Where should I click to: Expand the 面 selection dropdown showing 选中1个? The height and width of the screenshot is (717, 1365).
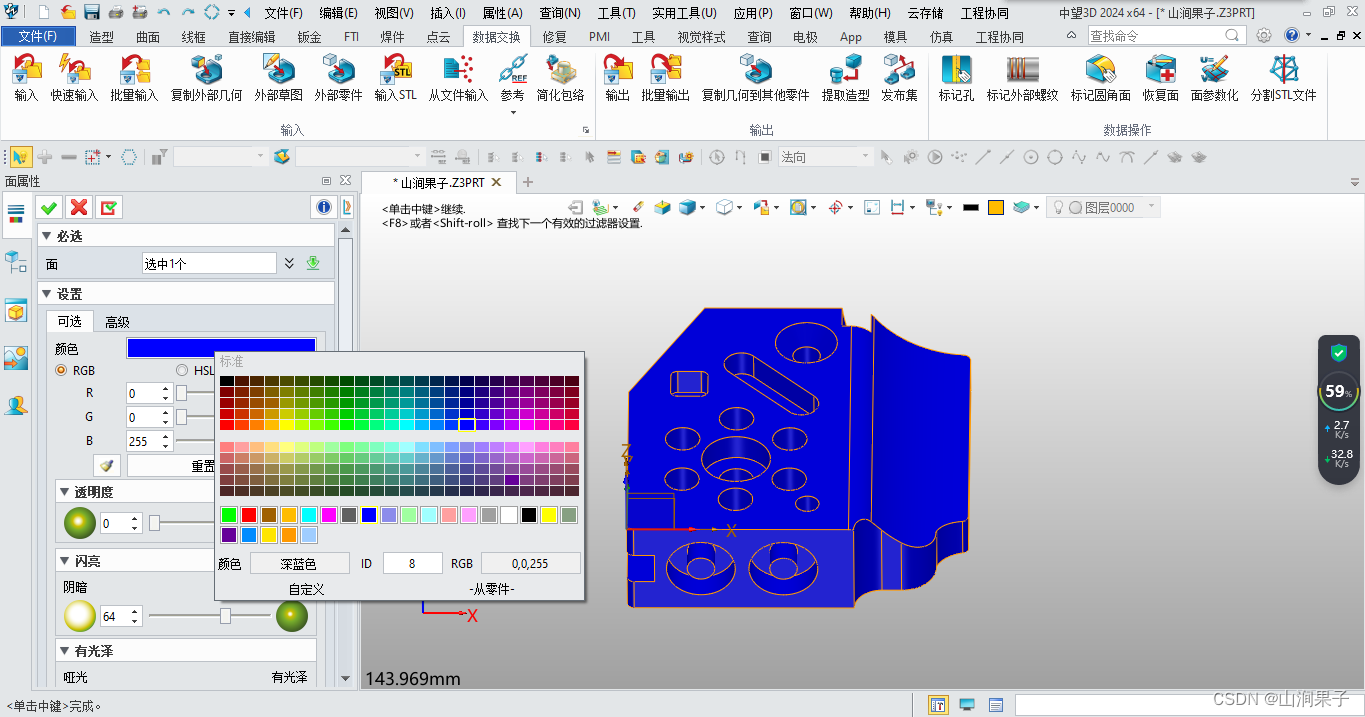(x=290, y=262)
